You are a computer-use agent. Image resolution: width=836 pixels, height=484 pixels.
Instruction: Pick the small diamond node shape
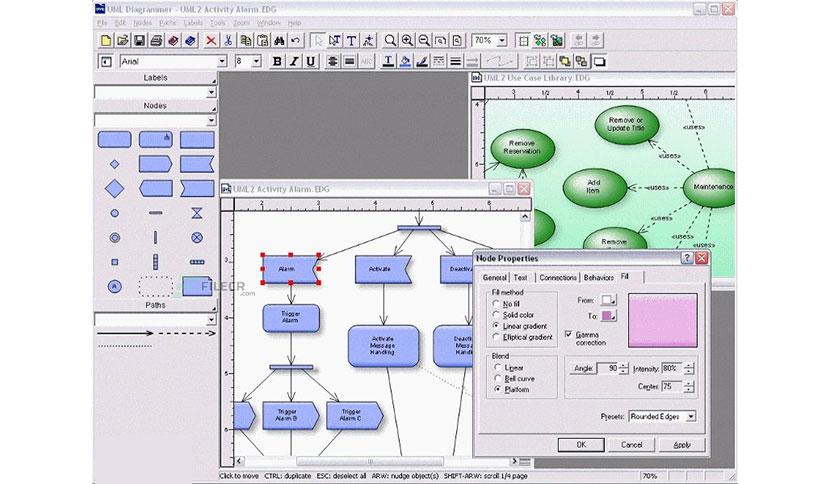click(114, 164)
